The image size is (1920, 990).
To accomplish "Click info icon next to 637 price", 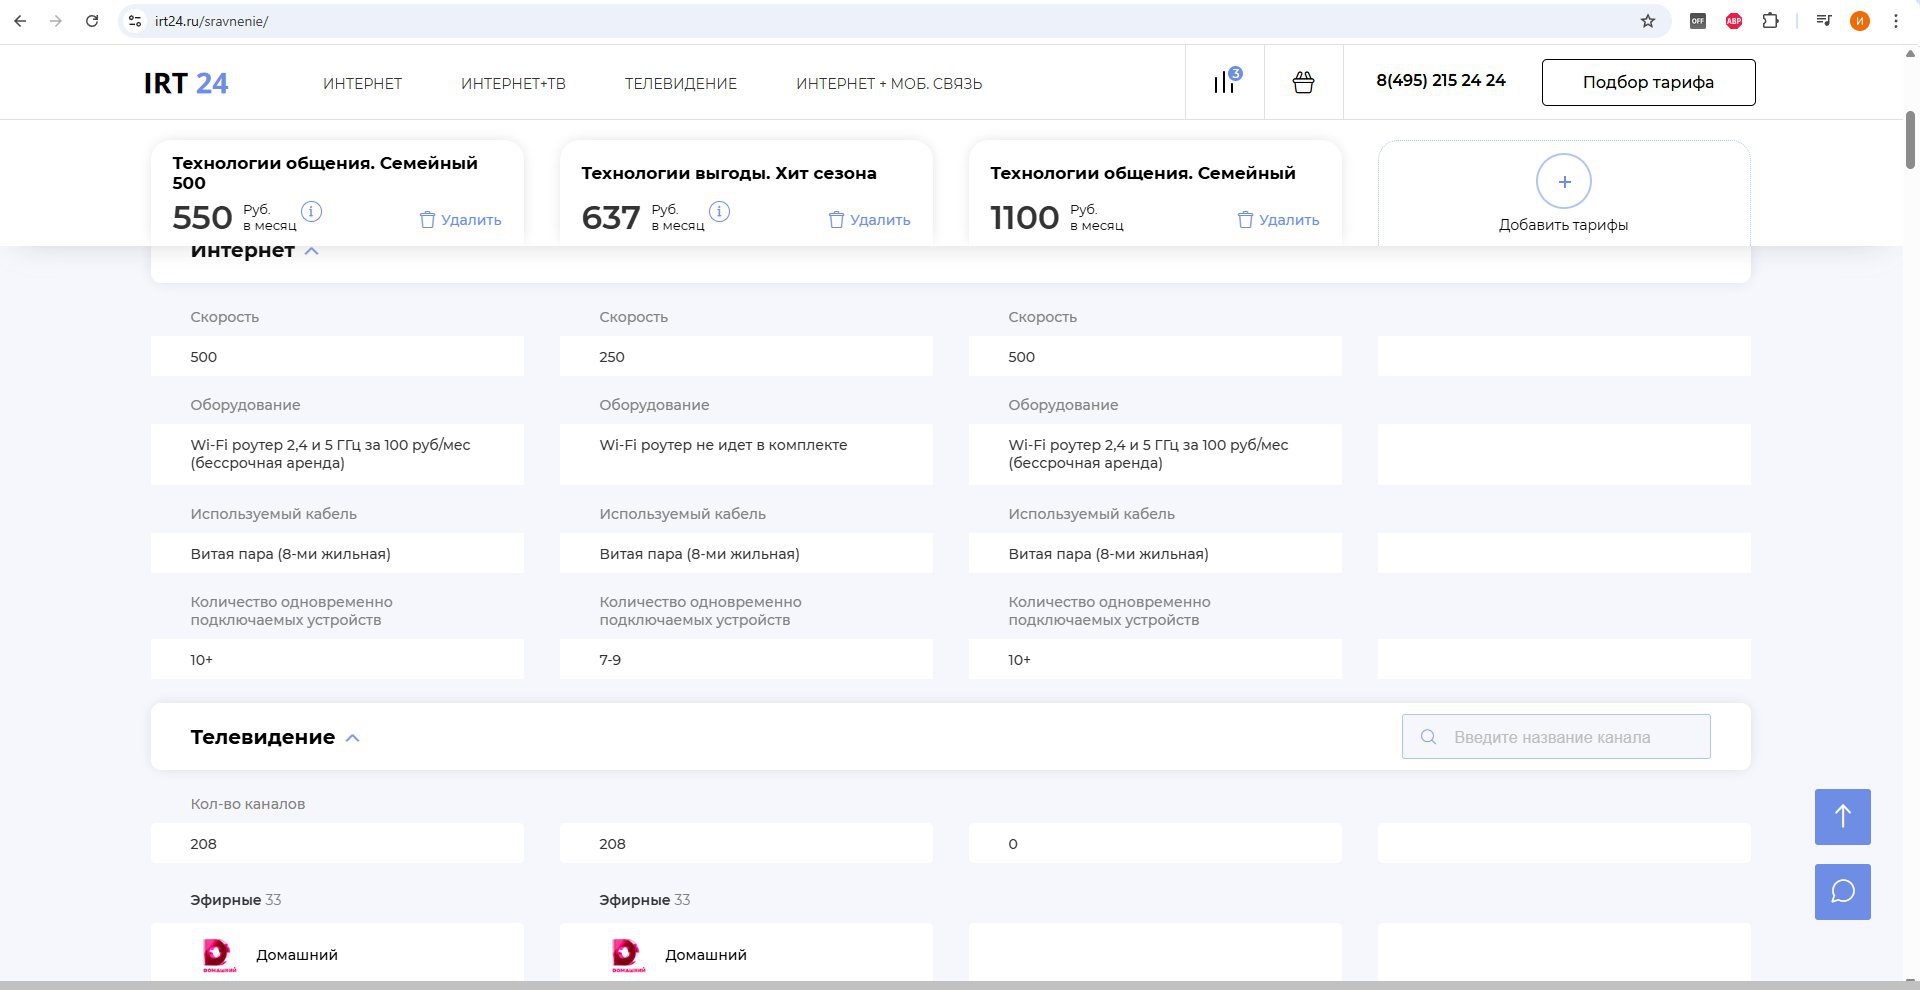I will (x=719, y=212).
